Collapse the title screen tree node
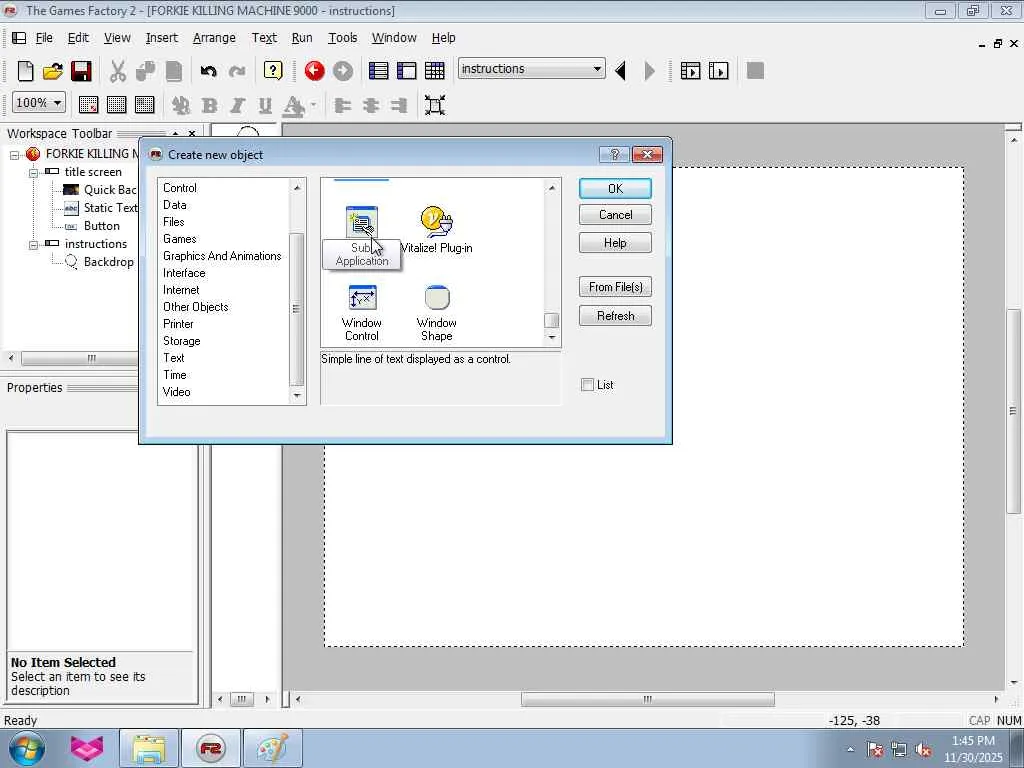Screen dimensions: 1024x768 [33, 172]
